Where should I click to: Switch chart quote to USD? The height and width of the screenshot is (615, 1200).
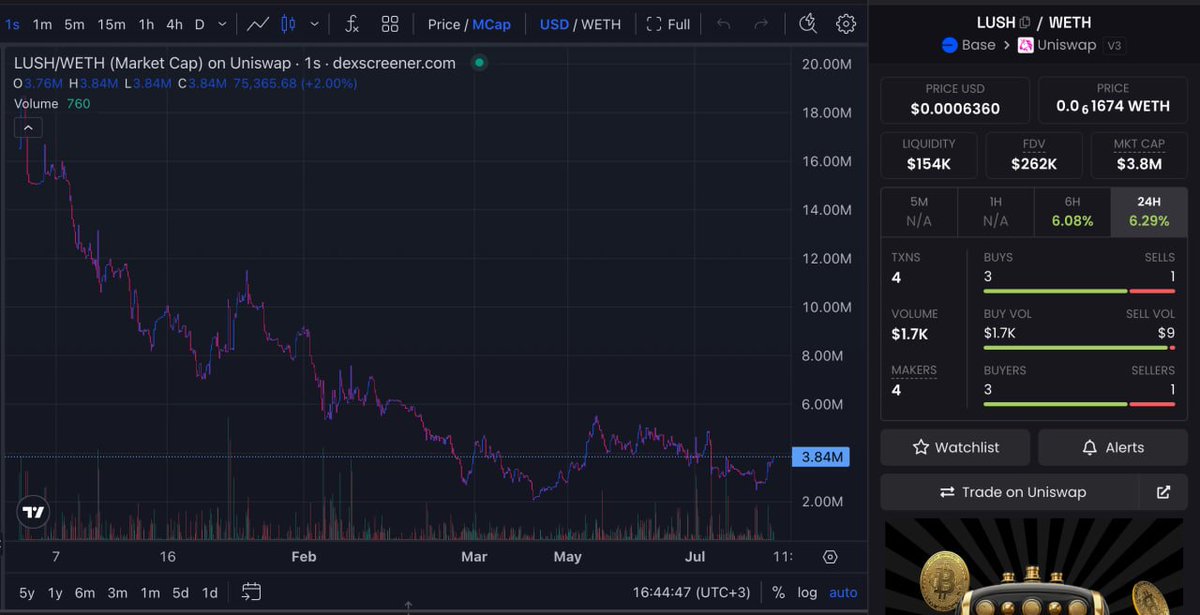554,24
